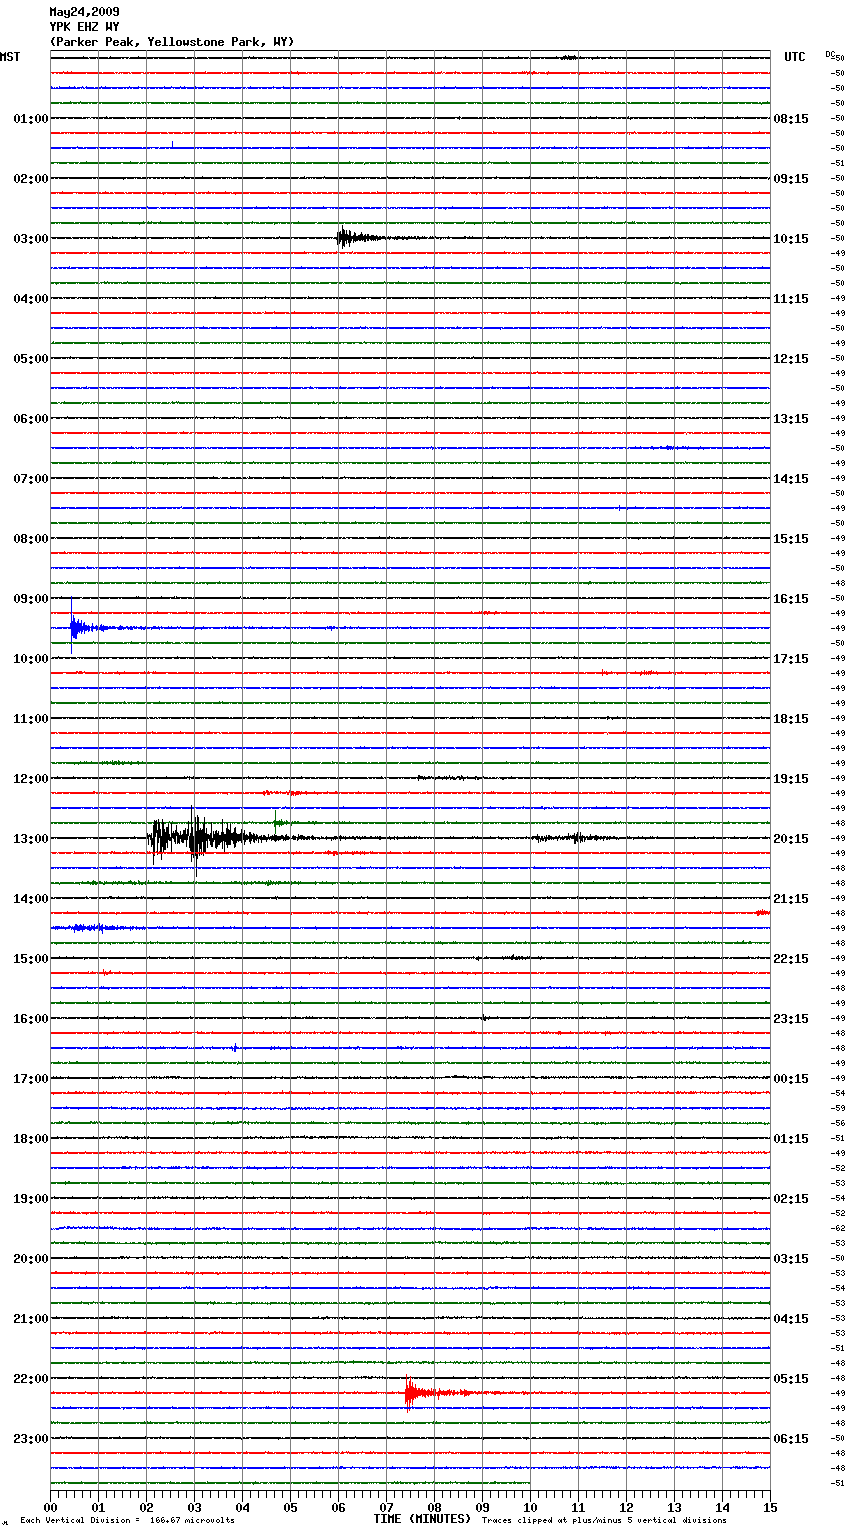Click the Parker Peak, Yellowstone Park location title
This screenshot has height=1534, width=850.
click(172, 42)
